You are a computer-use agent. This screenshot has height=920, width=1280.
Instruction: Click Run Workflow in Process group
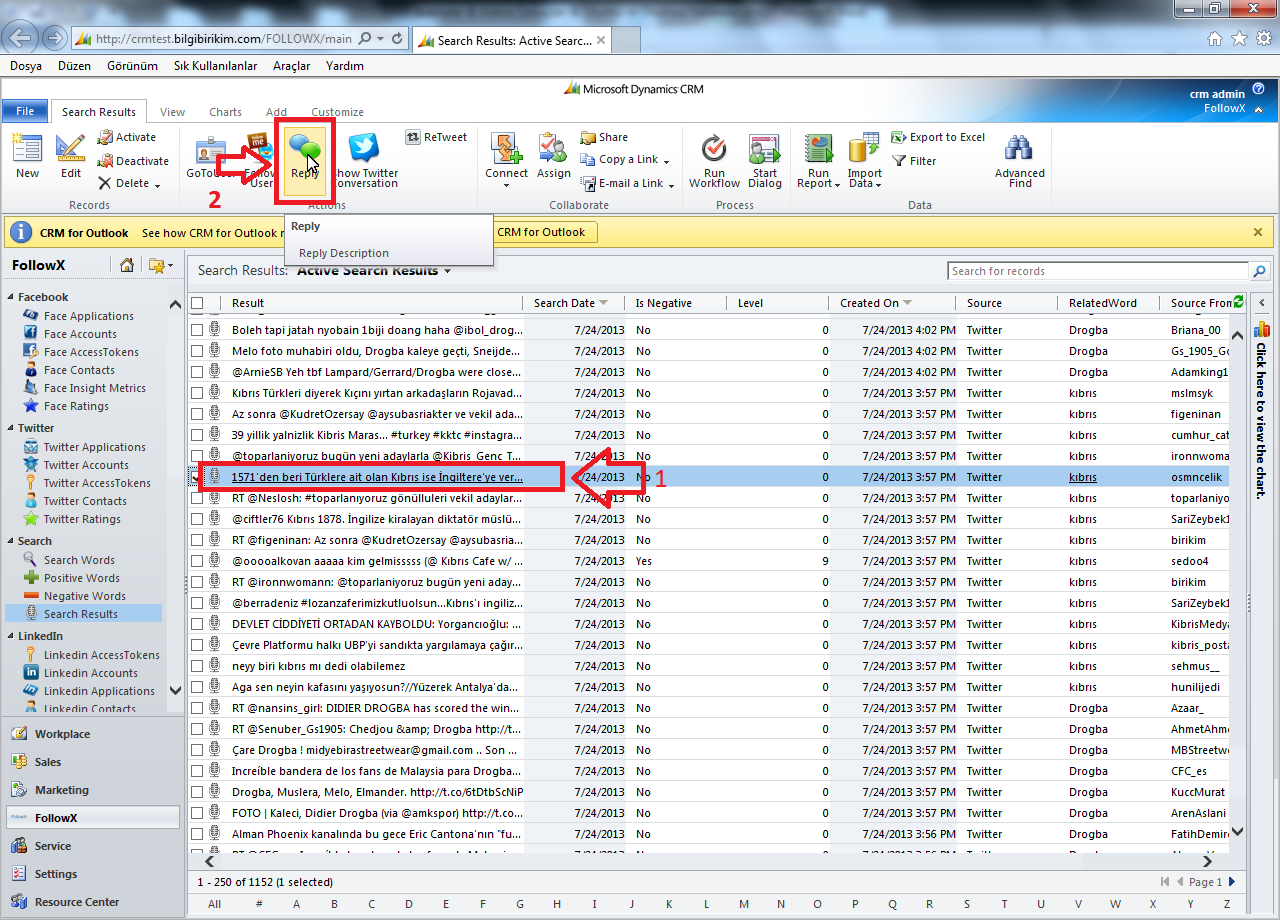tap(714, 160)
